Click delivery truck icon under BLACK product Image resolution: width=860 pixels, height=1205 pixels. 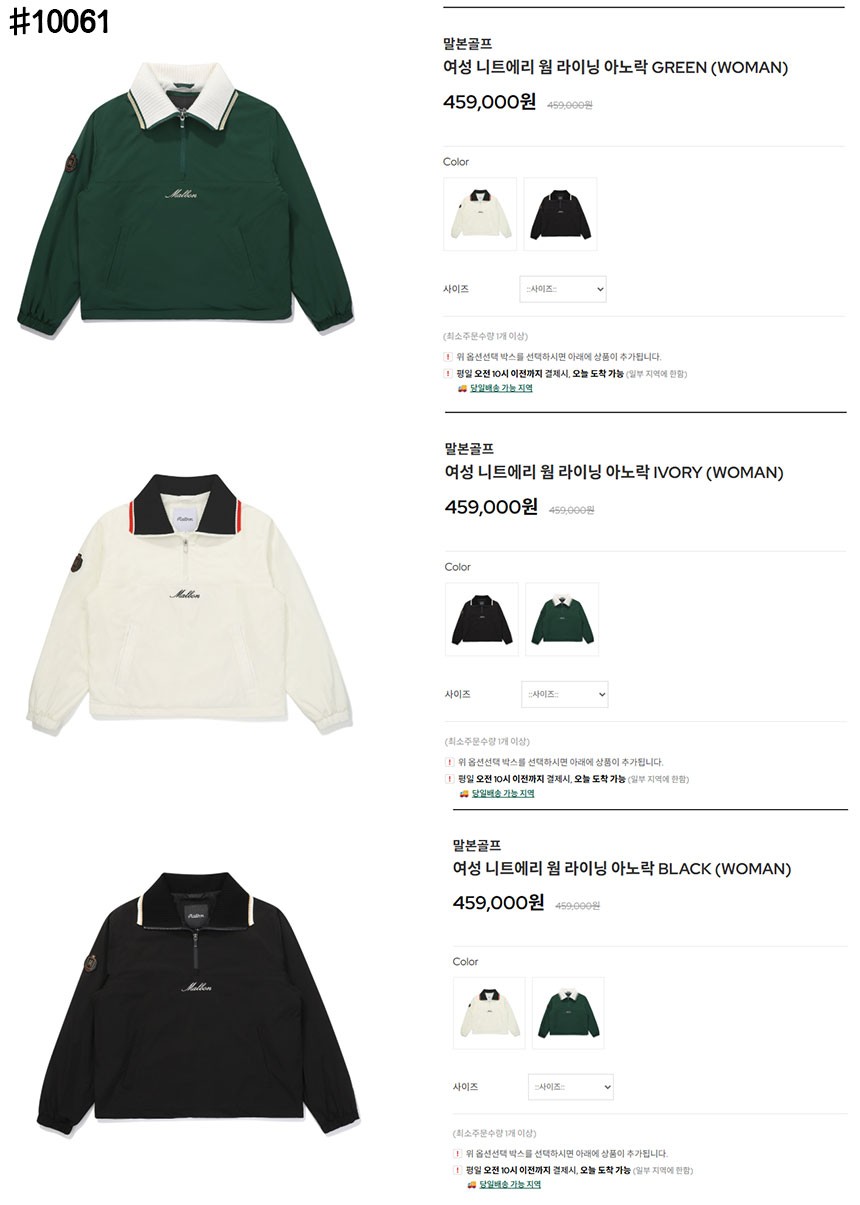click(471, 1184)
